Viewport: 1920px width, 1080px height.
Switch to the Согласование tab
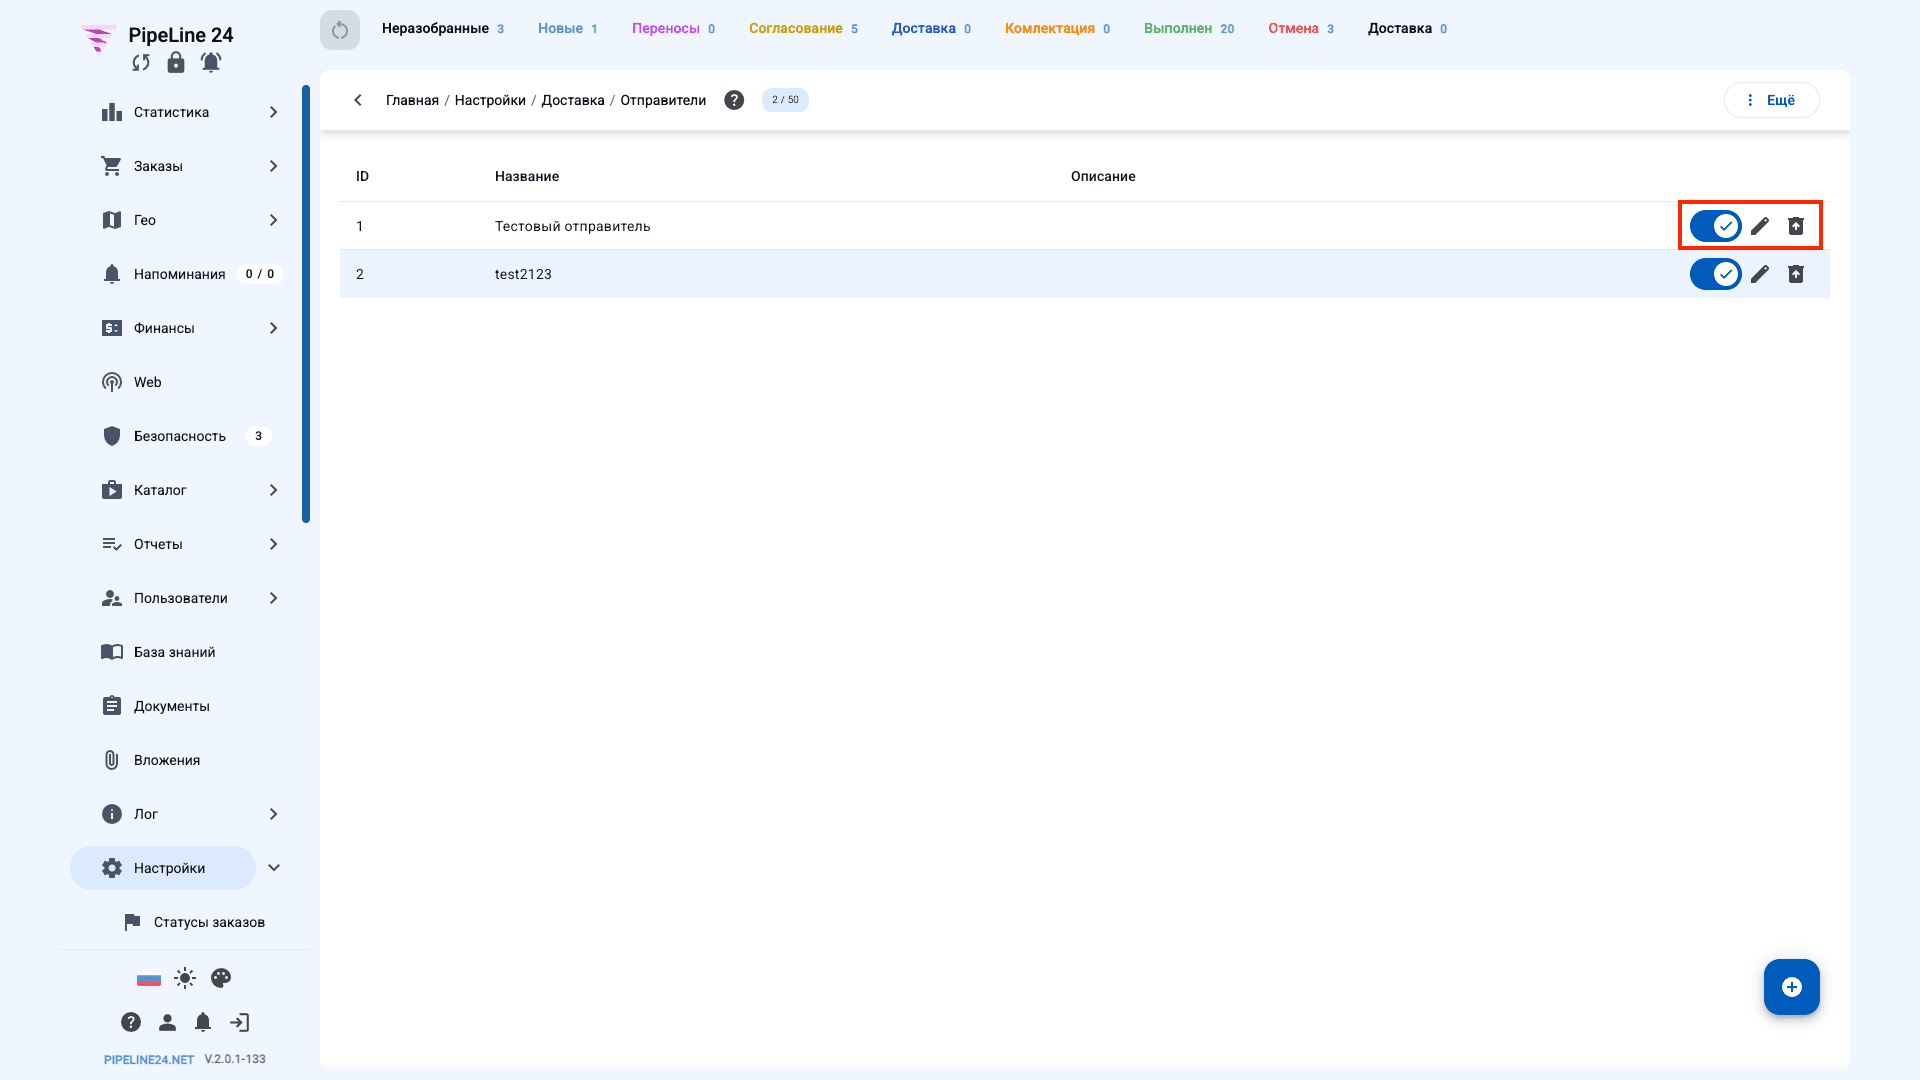[803, 29]
